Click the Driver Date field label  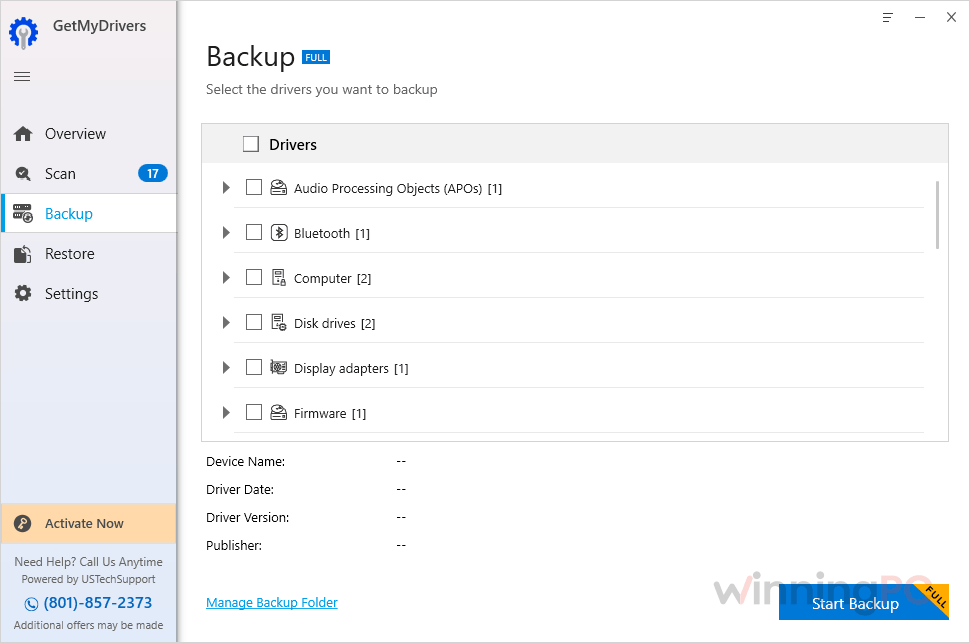click(x=240, y=490)
